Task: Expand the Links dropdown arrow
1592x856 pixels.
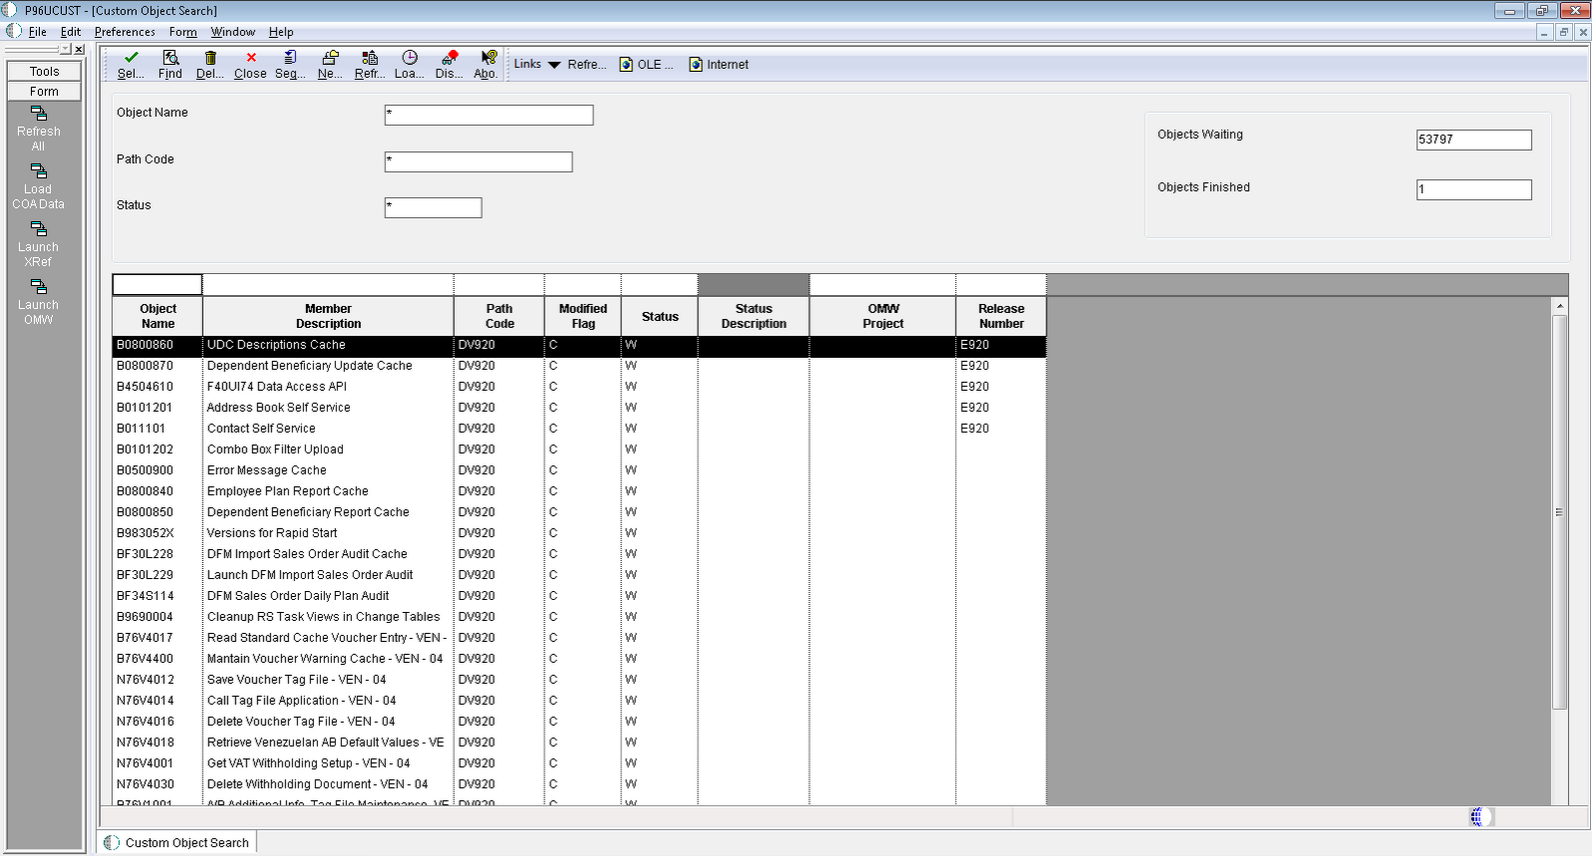Action: click(x=554, y=65)
